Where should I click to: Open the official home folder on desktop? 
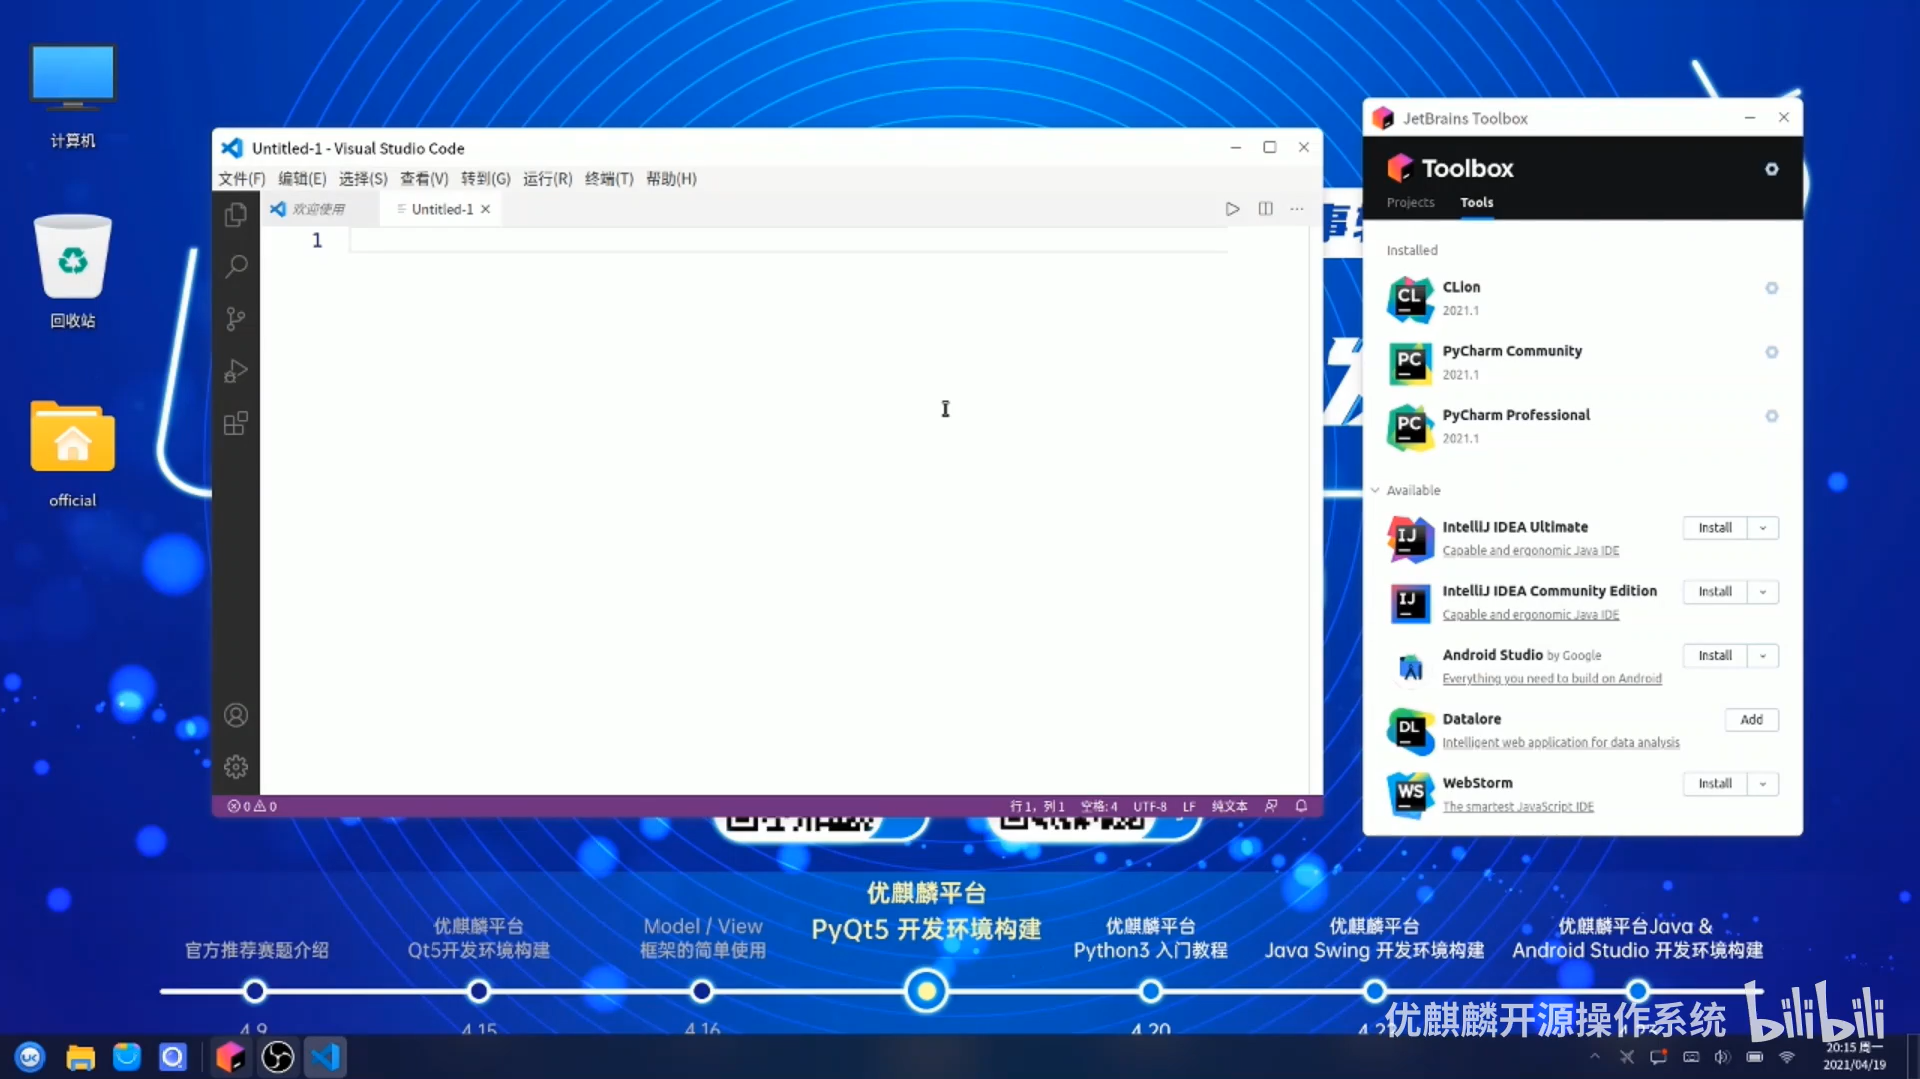coord(73,455)
